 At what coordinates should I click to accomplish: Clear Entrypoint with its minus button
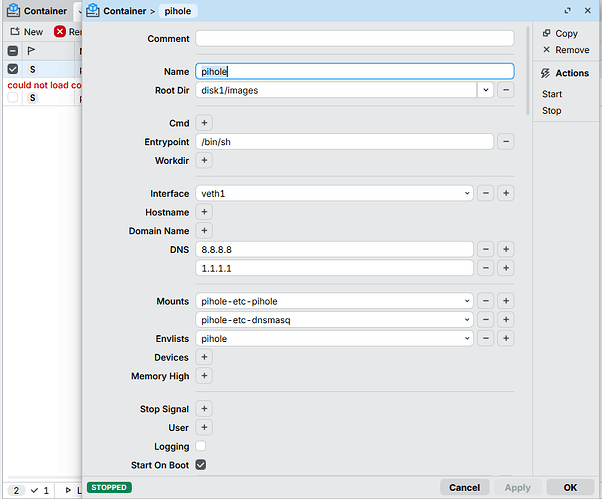(x=506, y=142)
